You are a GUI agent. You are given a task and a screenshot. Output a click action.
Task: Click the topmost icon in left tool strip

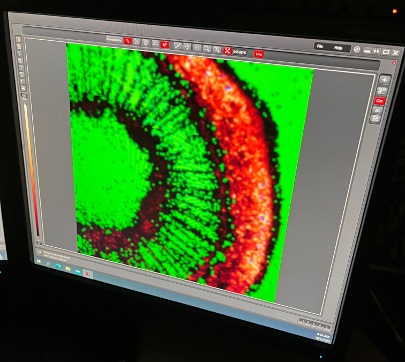(x=18, y=39)
